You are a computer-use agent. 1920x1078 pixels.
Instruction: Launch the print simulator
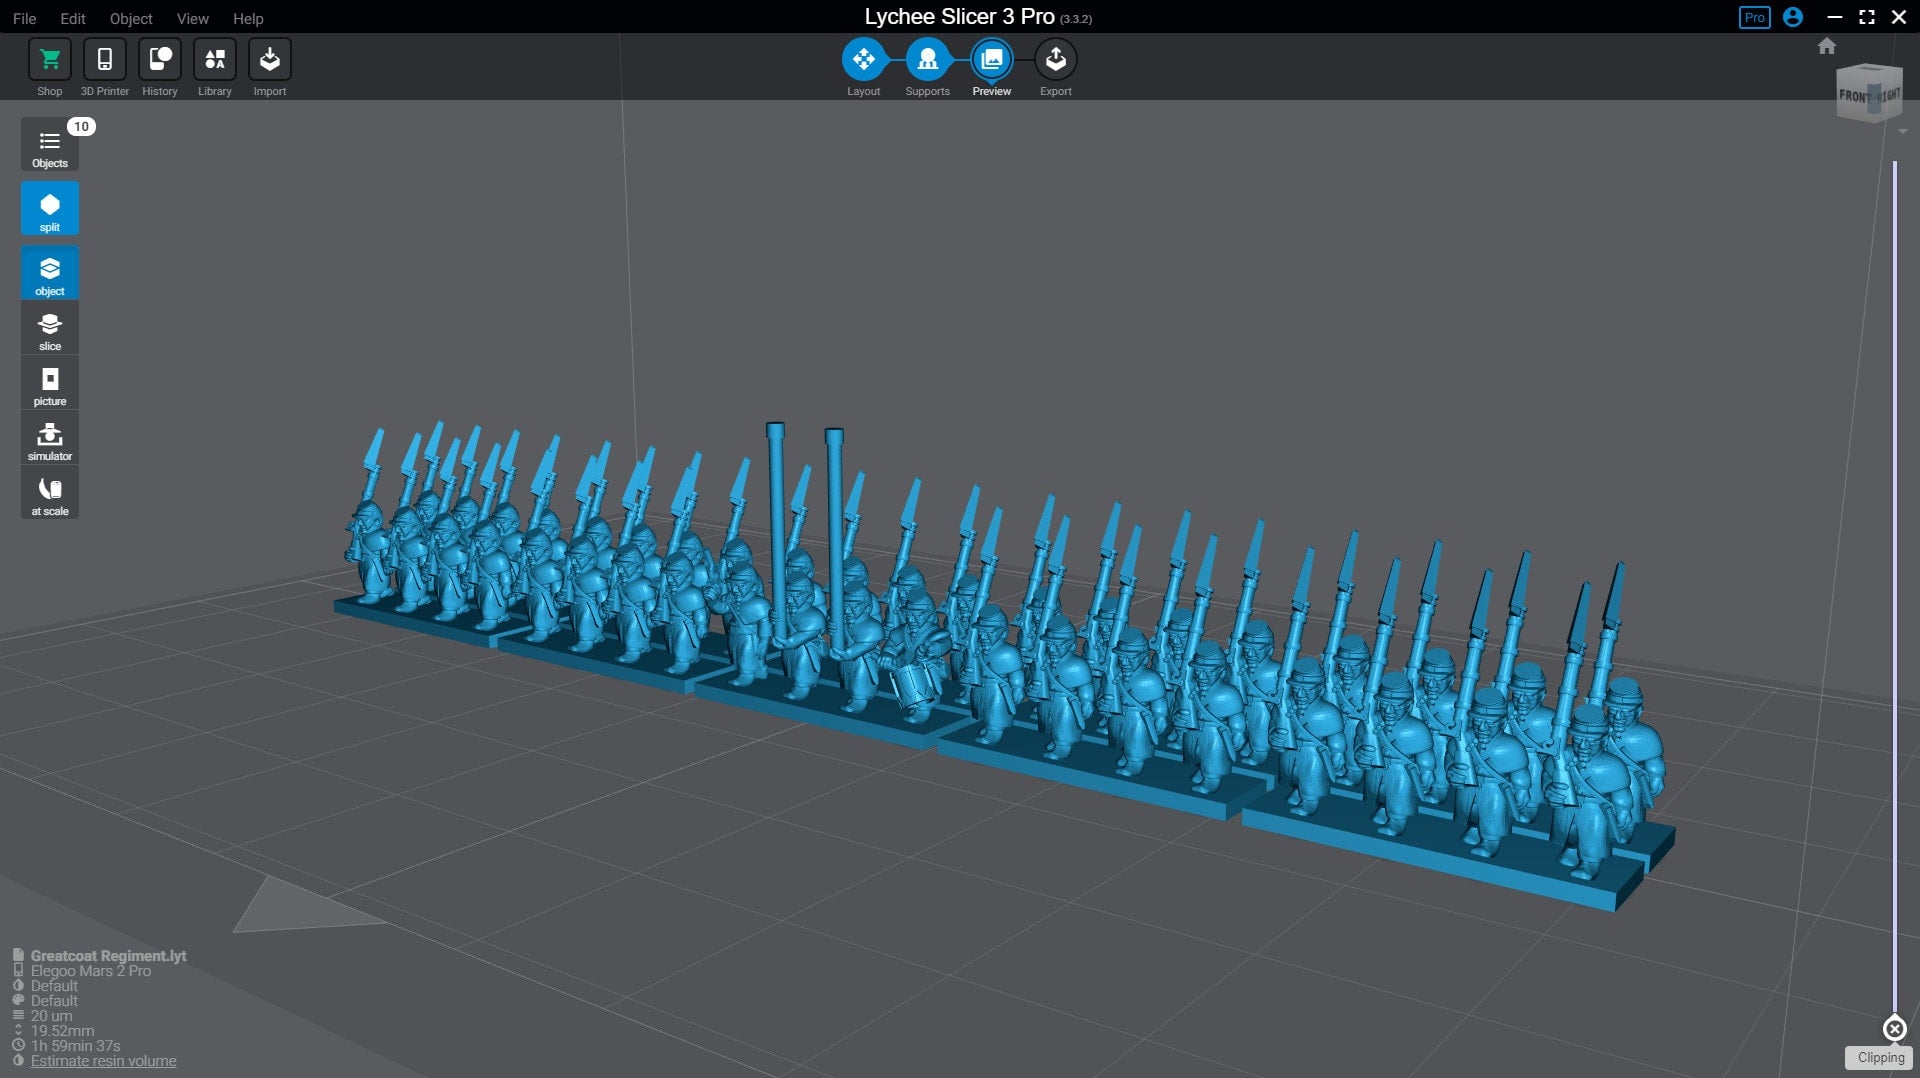point(49,439)
